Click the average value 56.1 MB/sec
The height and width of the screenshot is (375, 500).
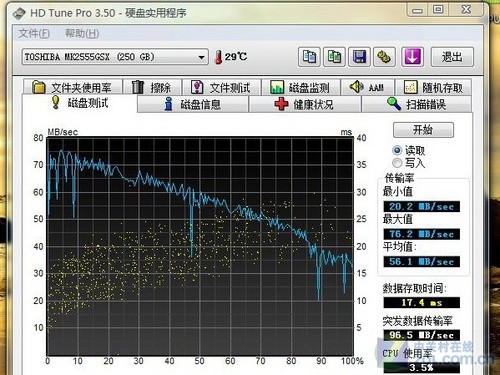coord(422,261)
